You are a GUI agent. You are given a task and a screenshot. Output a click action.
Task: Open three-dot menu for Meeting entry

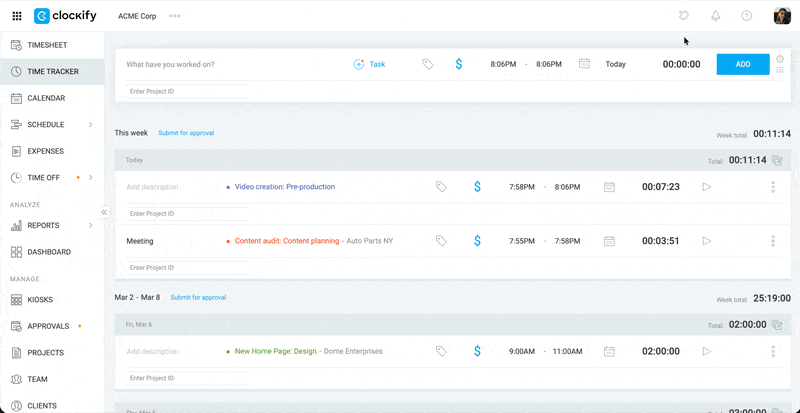(773, 241)
